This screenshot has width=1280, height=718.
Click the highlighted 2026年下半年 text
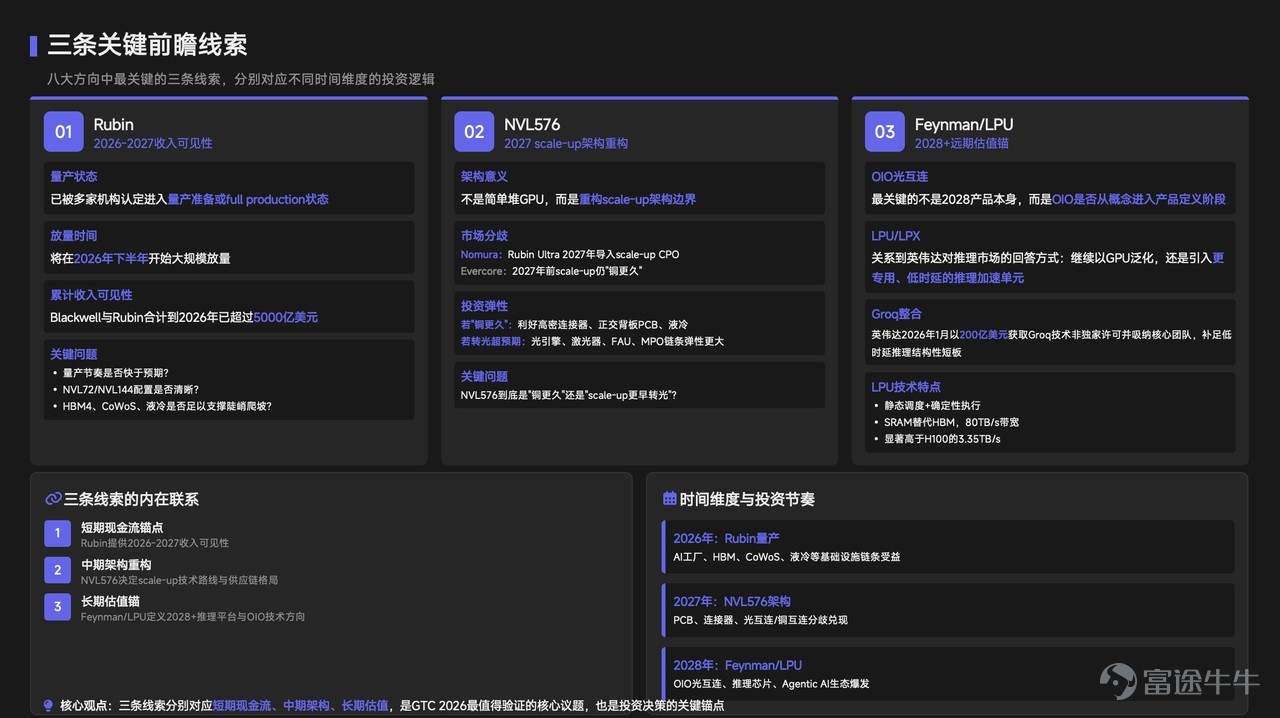point(110,258)
